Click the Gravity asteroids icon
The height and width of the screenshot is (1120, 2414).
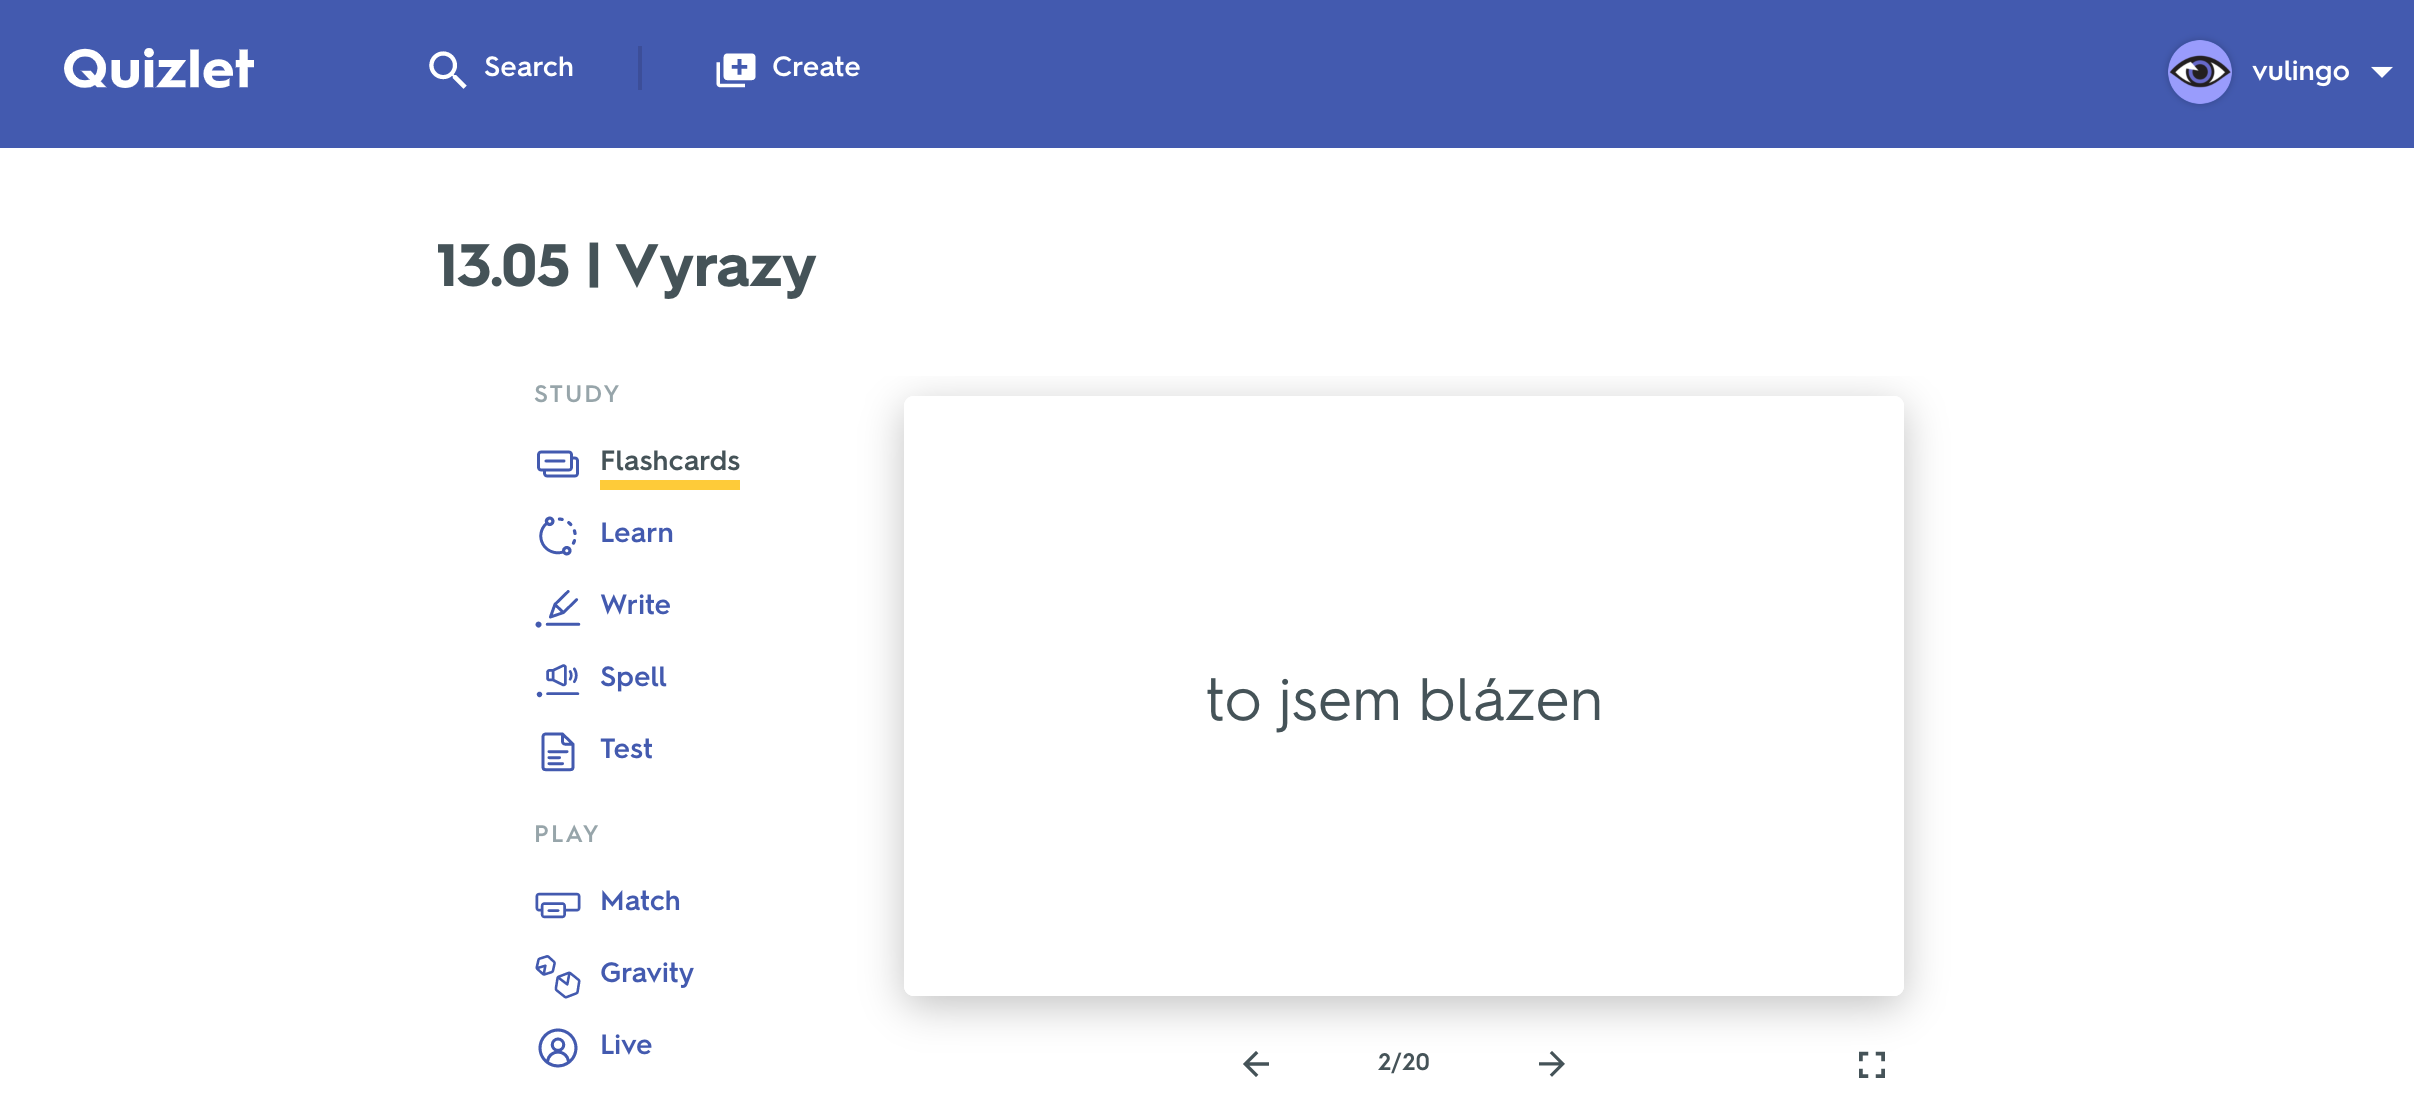[x=557, y=976]
